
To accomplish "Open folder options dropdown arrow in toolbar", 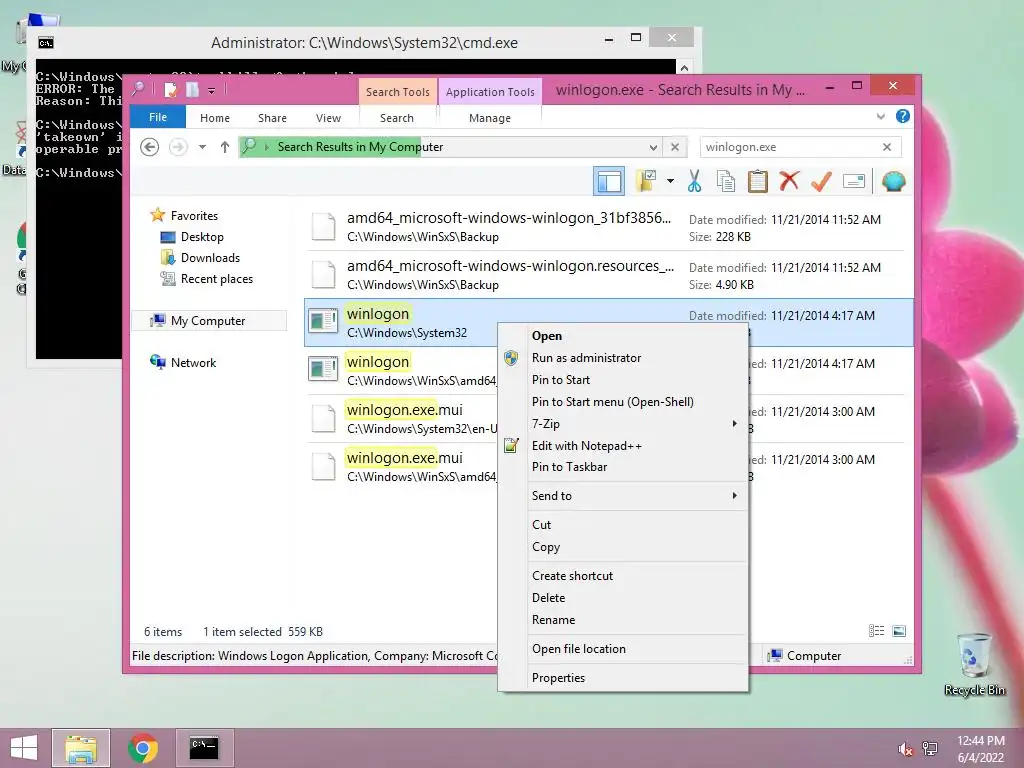I will (671, 181).
